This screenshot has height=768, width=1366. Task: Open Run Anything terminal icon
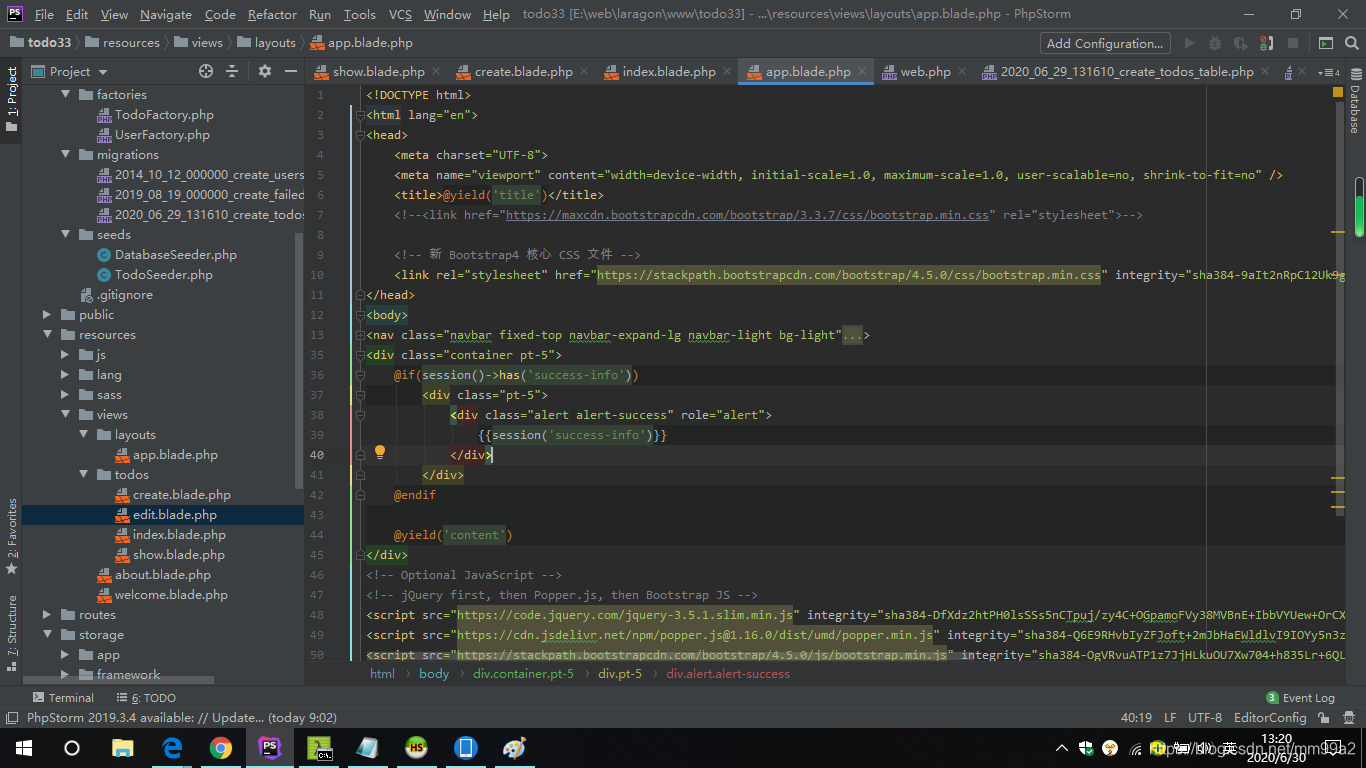point(1325,43)
